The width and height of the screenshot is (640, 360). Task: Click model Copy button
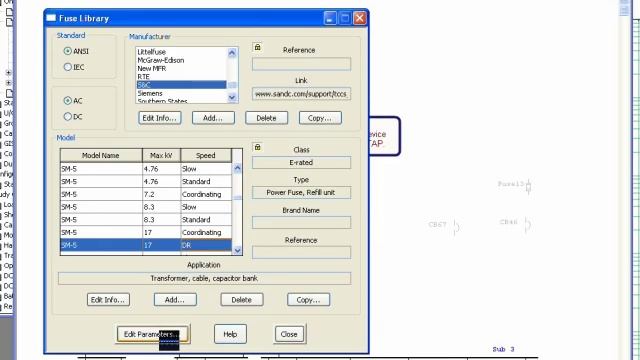(x=309, y=300)
